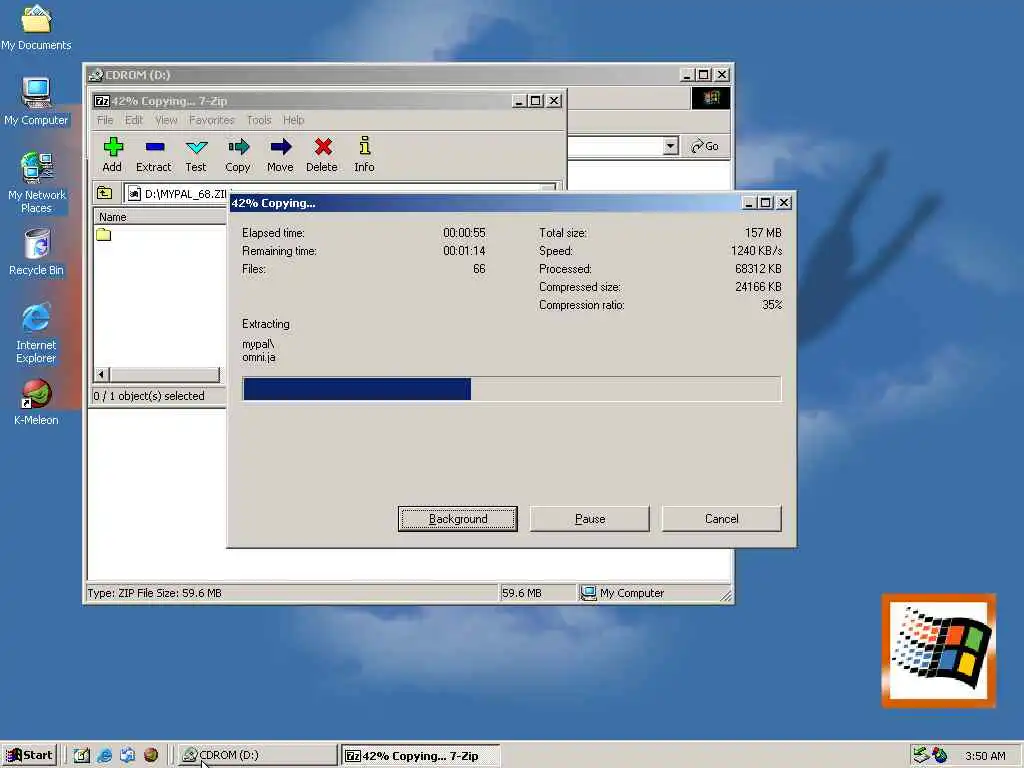Click the safely remove hardware tray icon
1024x768 pixels.
tap(921, 755)
